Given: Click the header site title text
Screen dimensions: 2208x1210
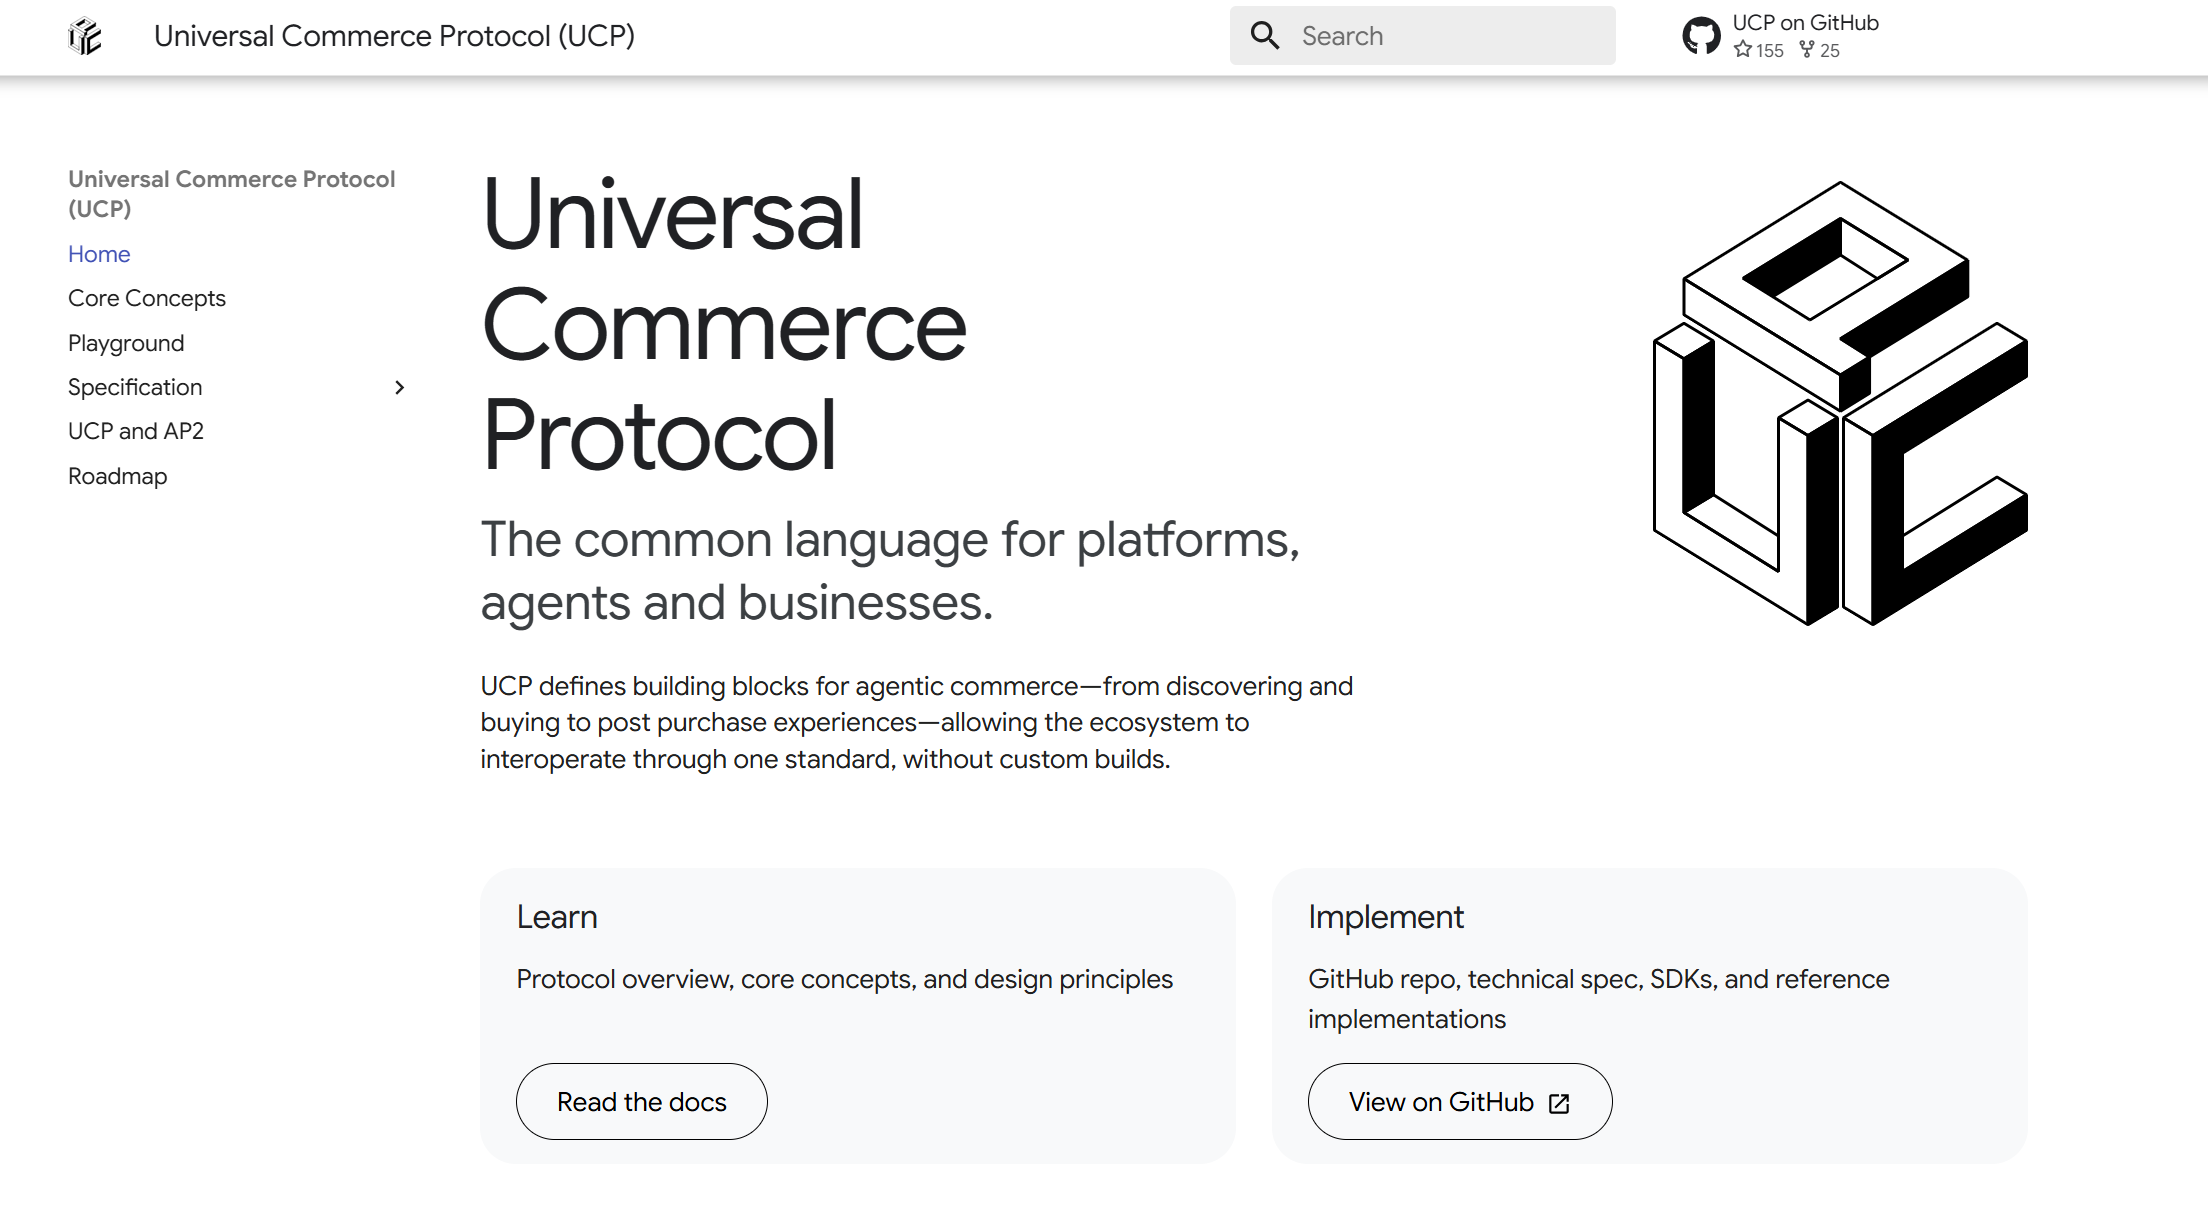Looking at the screenshot, I should [394, 36].
